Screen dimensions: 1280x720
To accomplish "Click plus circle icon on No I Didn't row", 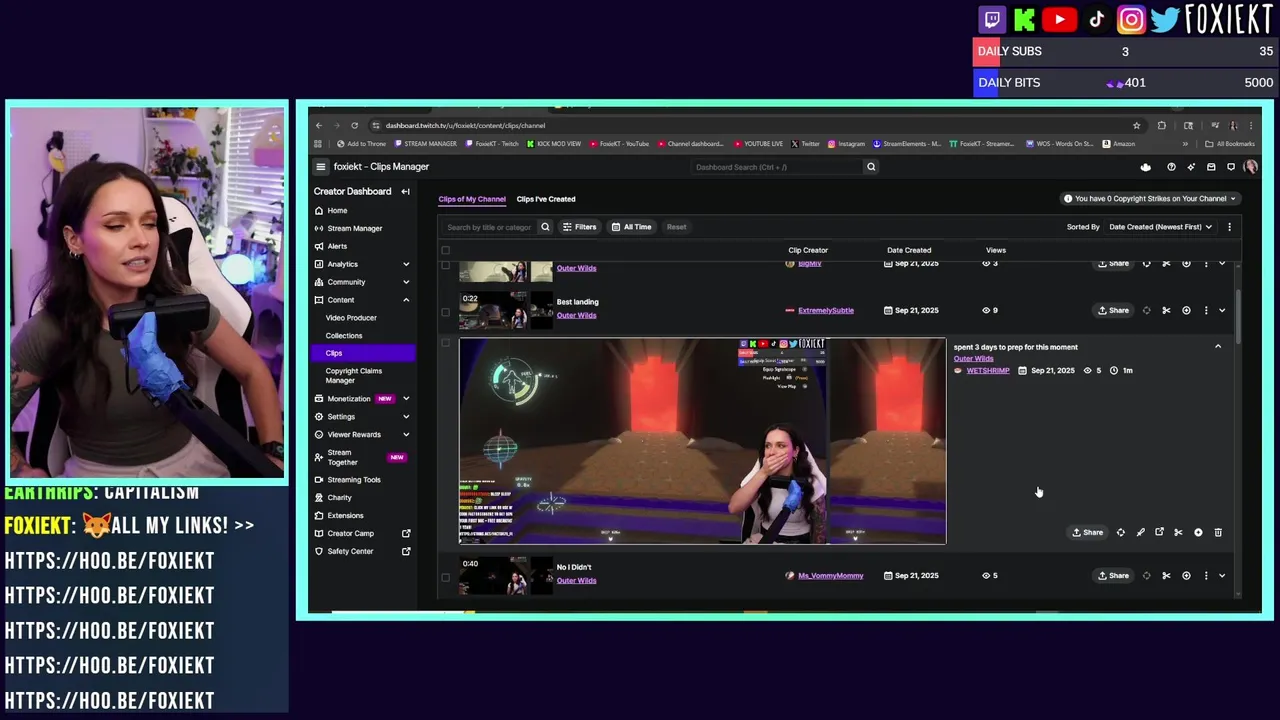I will coord(1186,576).
